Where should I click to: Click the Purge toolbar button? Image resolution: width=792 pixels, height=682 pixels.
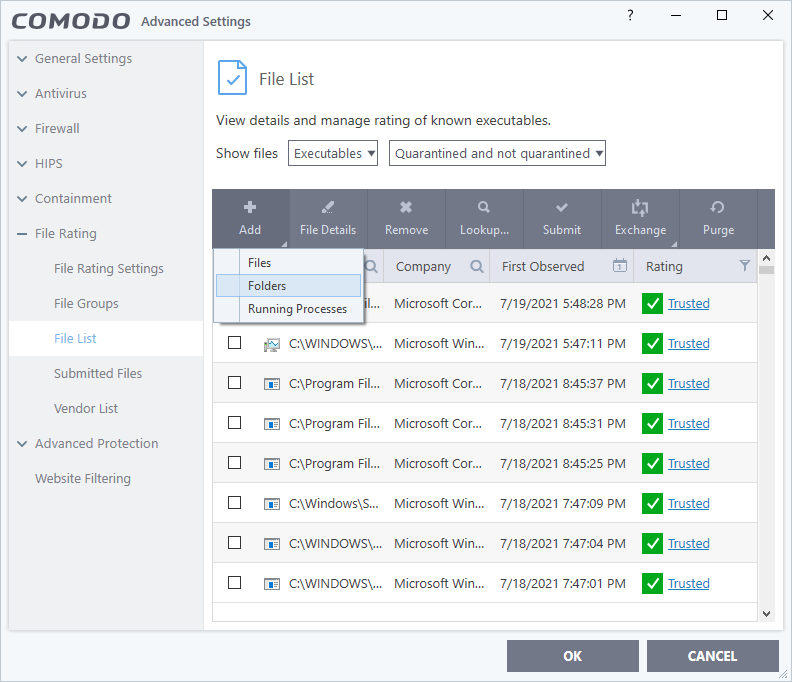[x=718, y=219]
